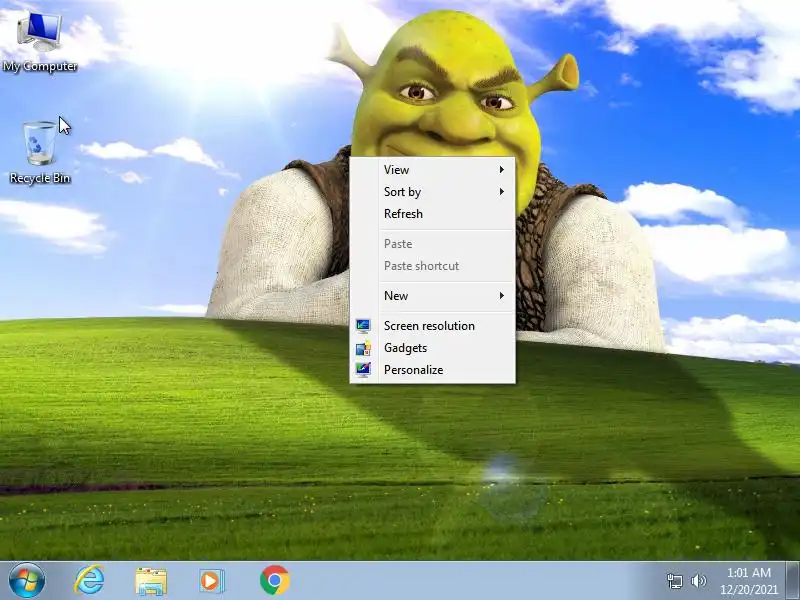Expand the View submenu arrow
This screenshot has height=600, width=800.
(502, 169)
